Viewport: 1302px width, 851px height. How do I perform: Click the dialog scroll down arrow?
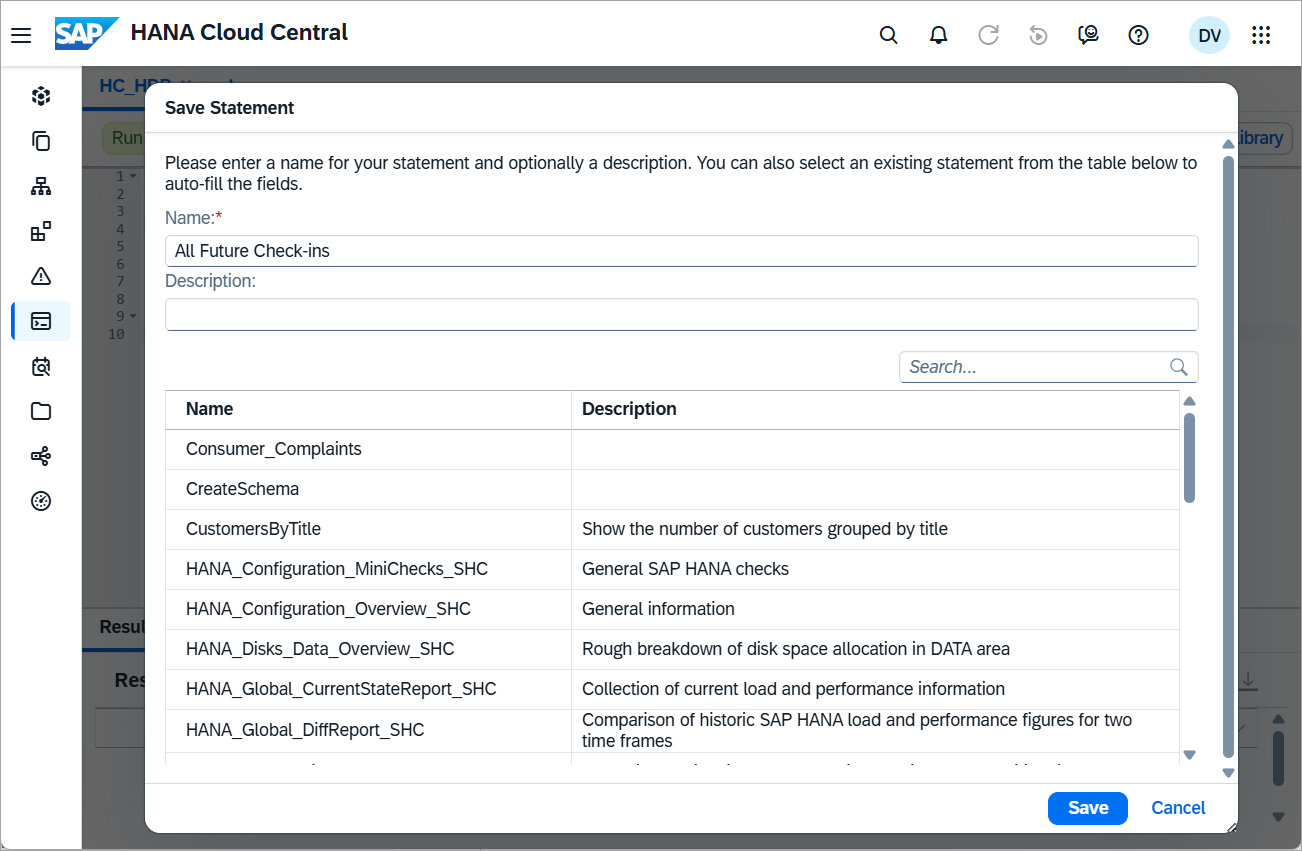(x=1228, y=773)
